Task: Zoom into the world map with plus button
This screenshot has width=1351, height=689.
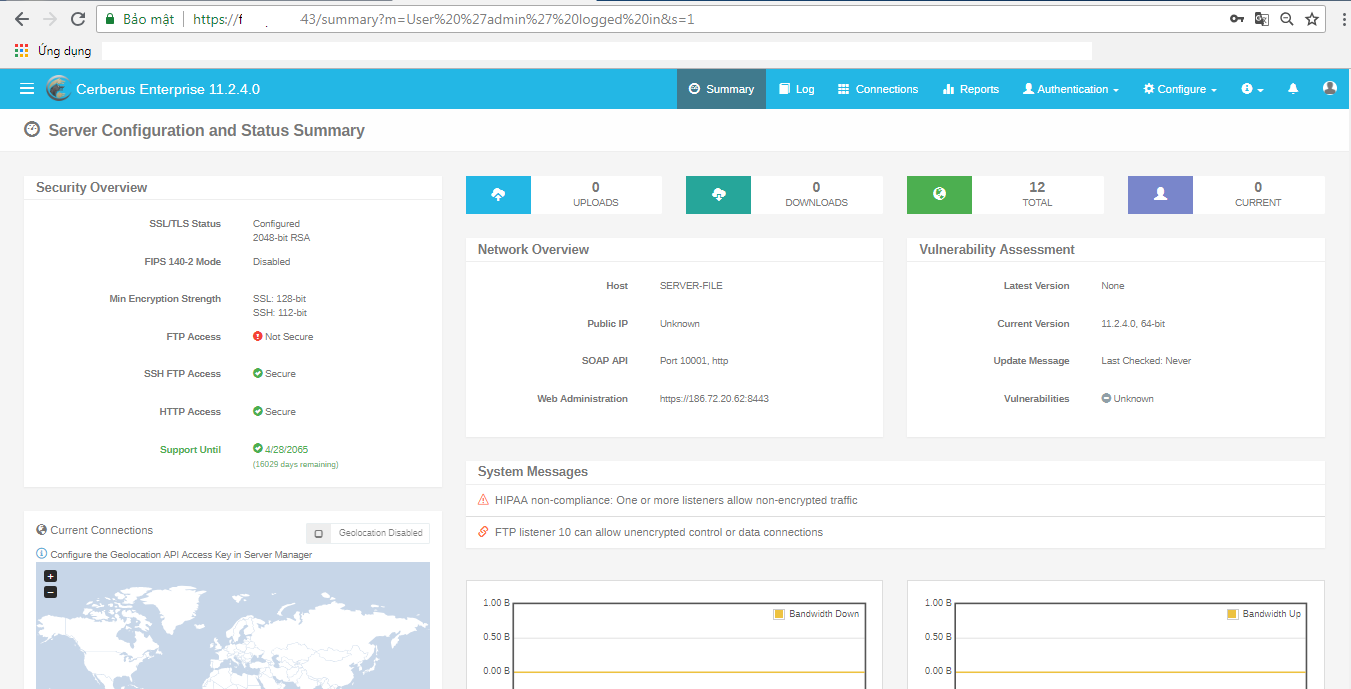Action: (49, 575)
